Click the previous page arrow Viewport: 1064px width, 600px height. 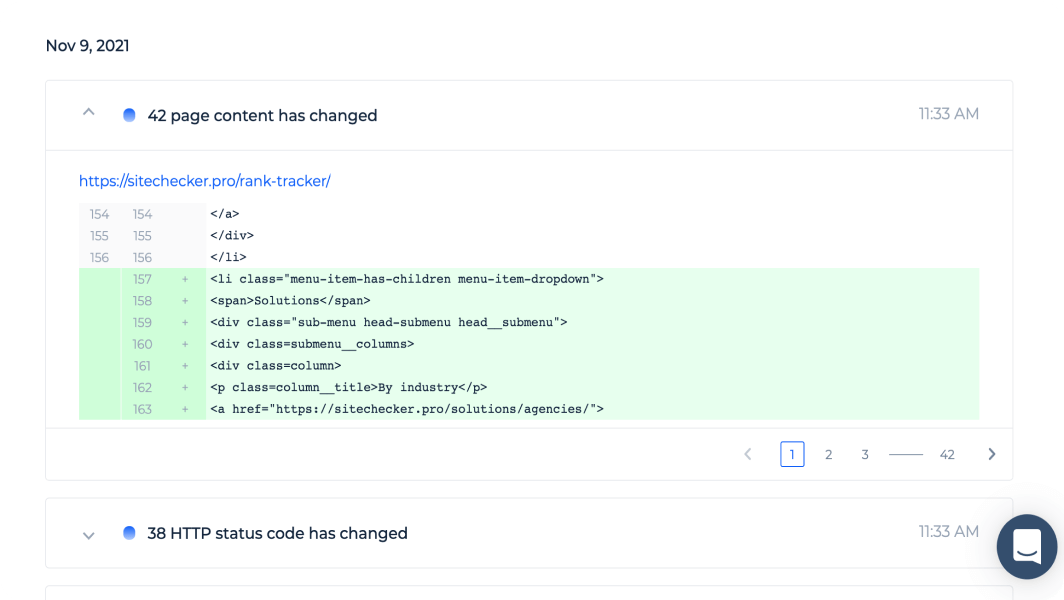[x=748, y=454]
